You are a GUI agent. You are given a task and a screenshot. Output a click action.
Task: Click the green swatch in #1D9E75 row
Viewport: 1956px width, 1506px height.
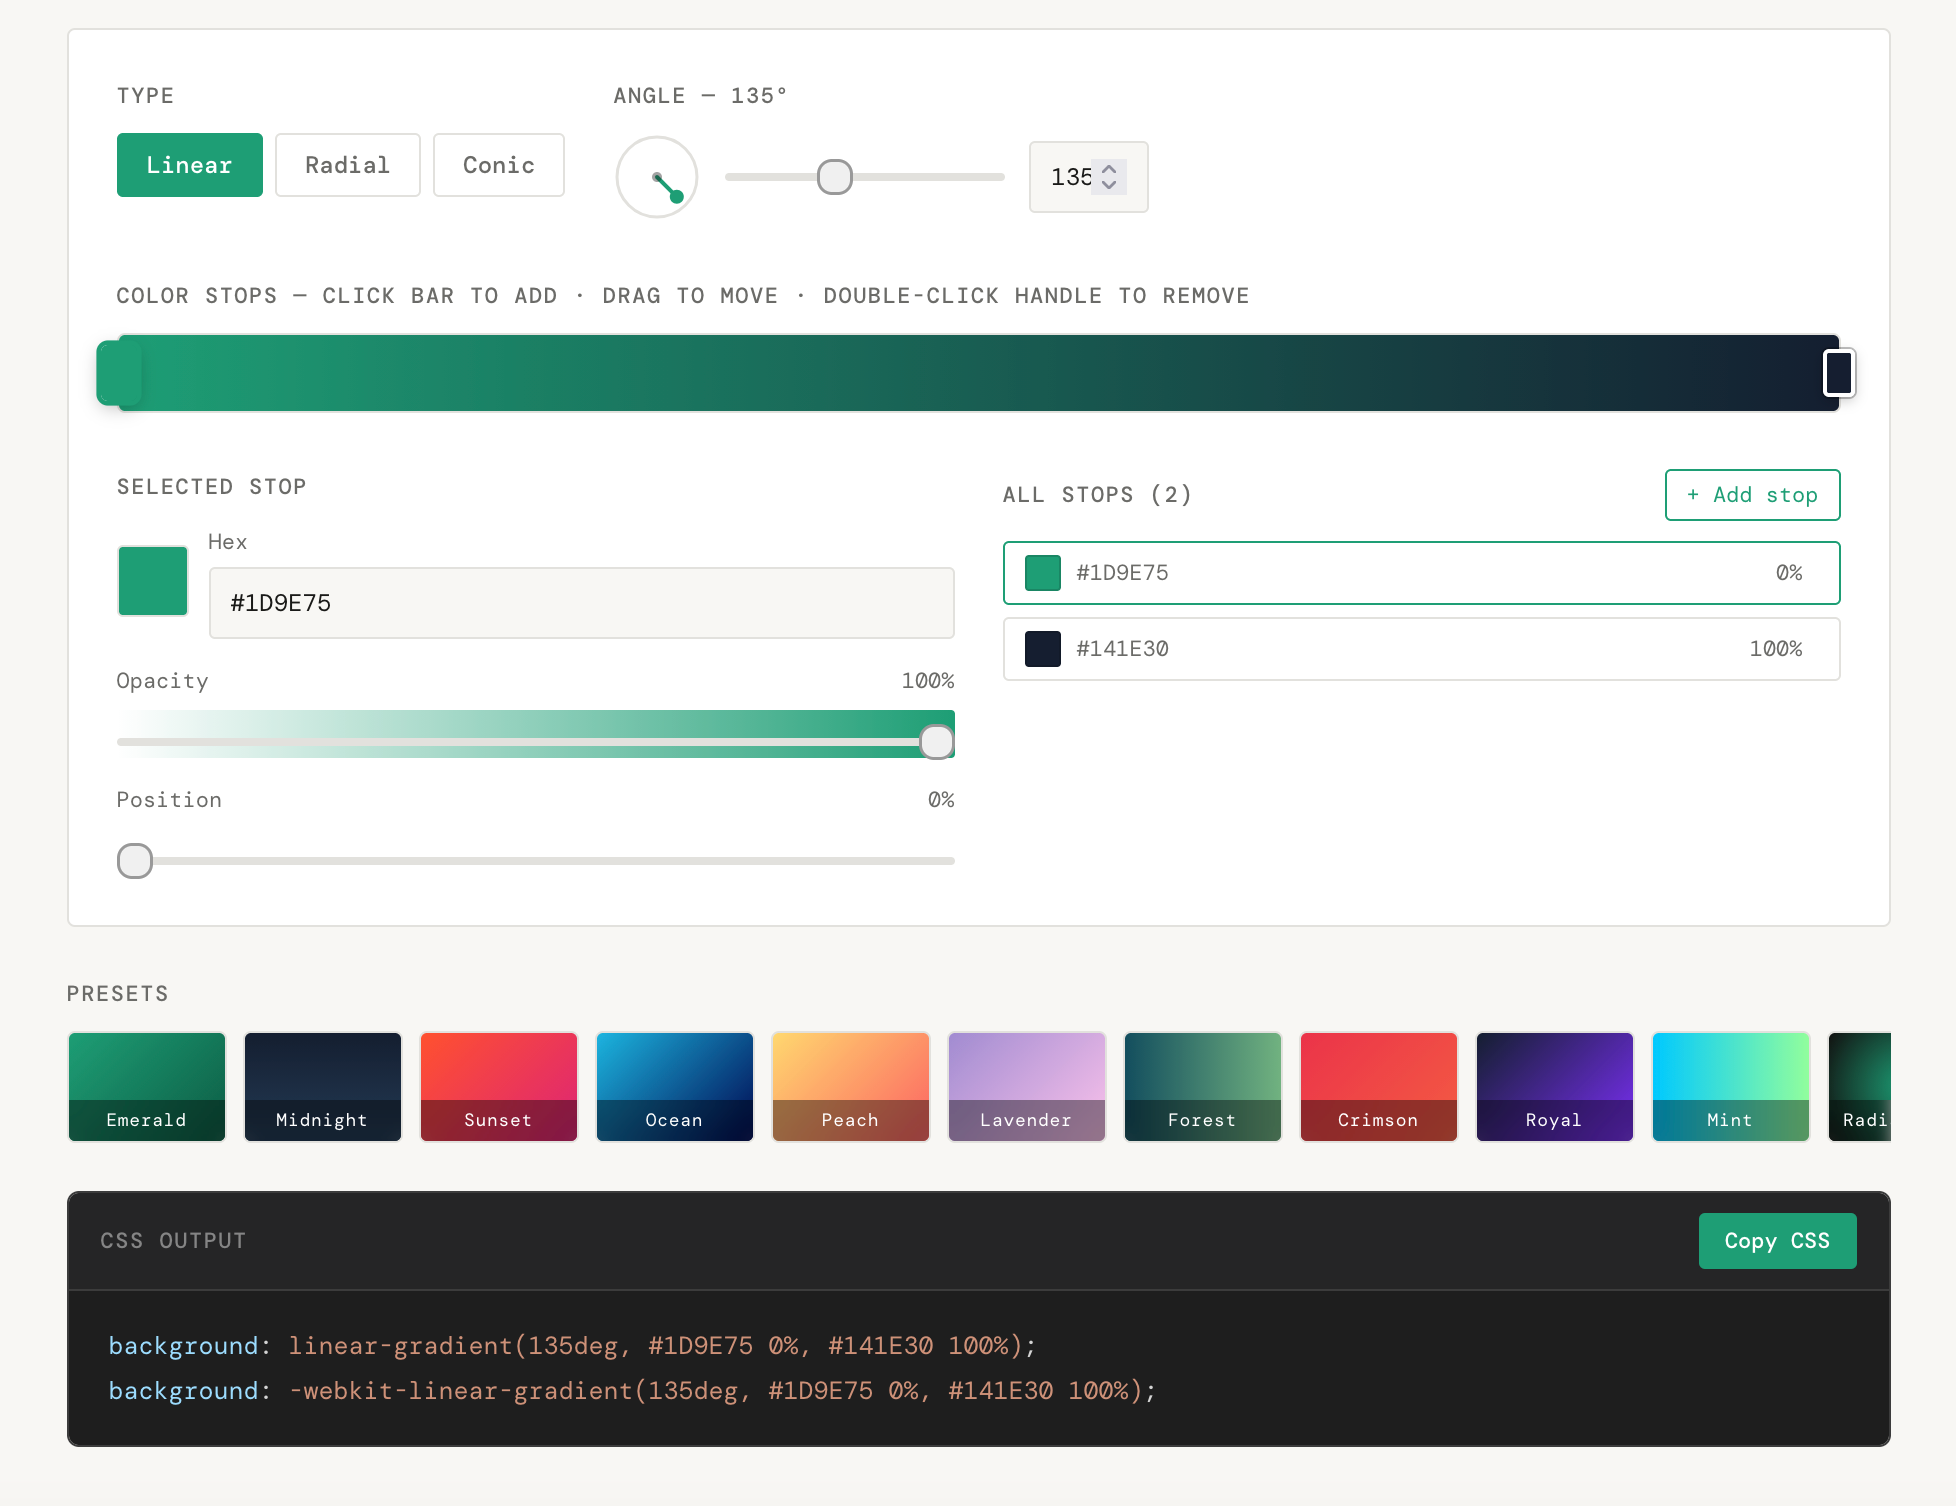click(x=1043, y=573)
